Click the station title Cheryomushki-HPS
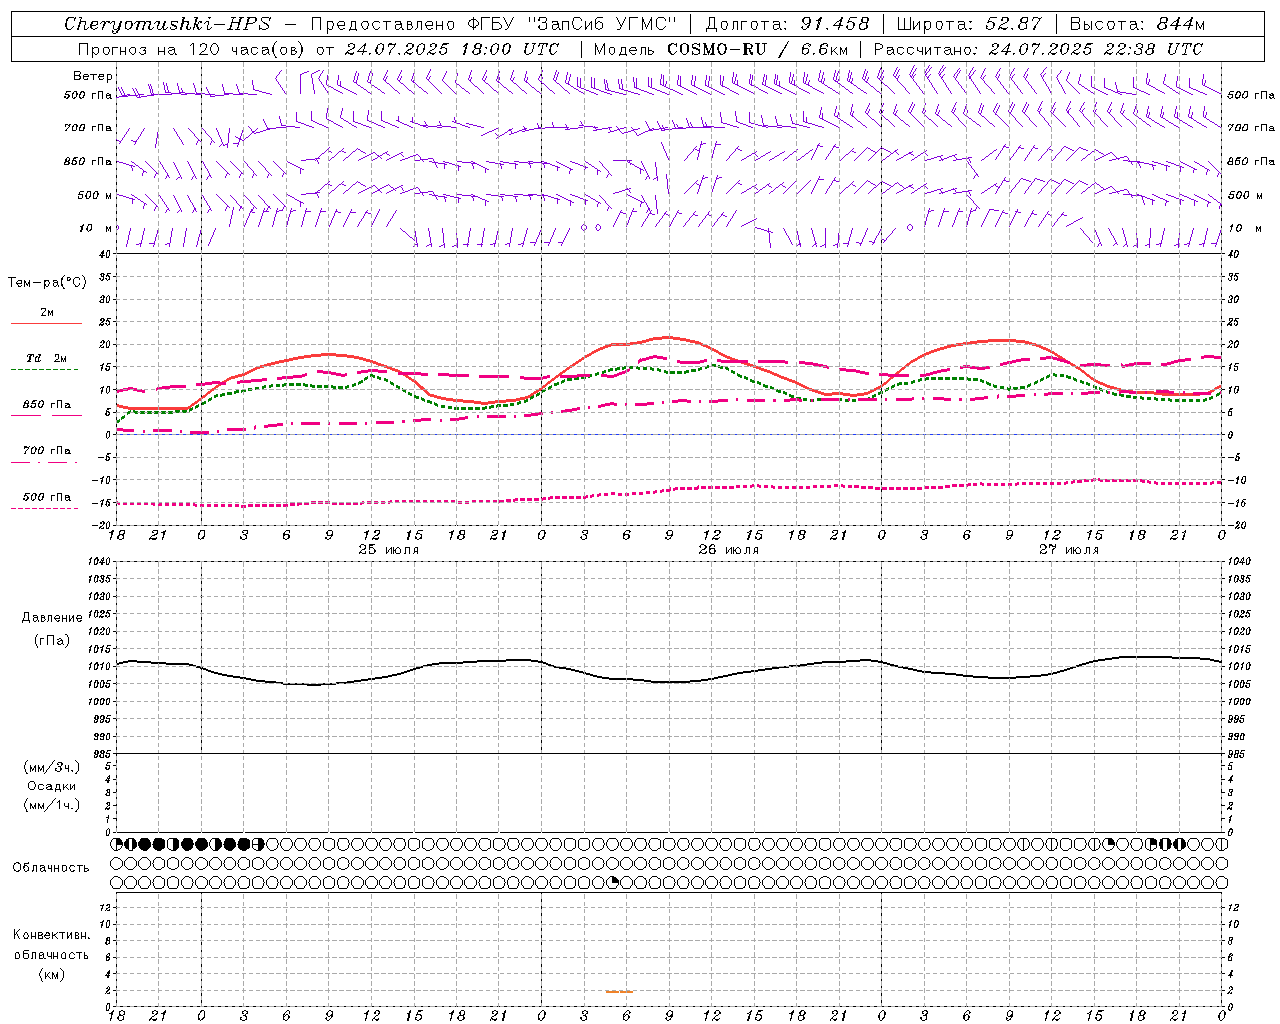This screenshot has width=1280, height=1024. tap(167, 24)
